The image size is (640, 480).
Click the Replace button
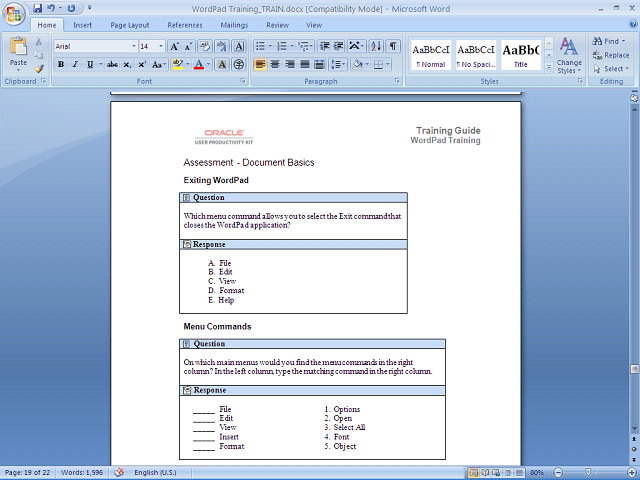611,55
